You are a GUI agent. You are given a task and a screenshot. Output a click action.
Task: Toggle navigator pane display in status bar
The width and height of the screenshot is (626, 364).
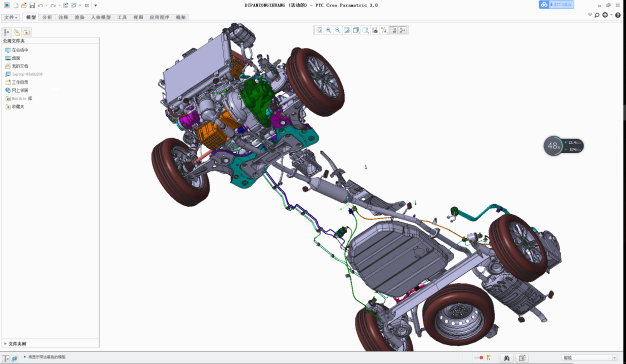coord(6,358)
